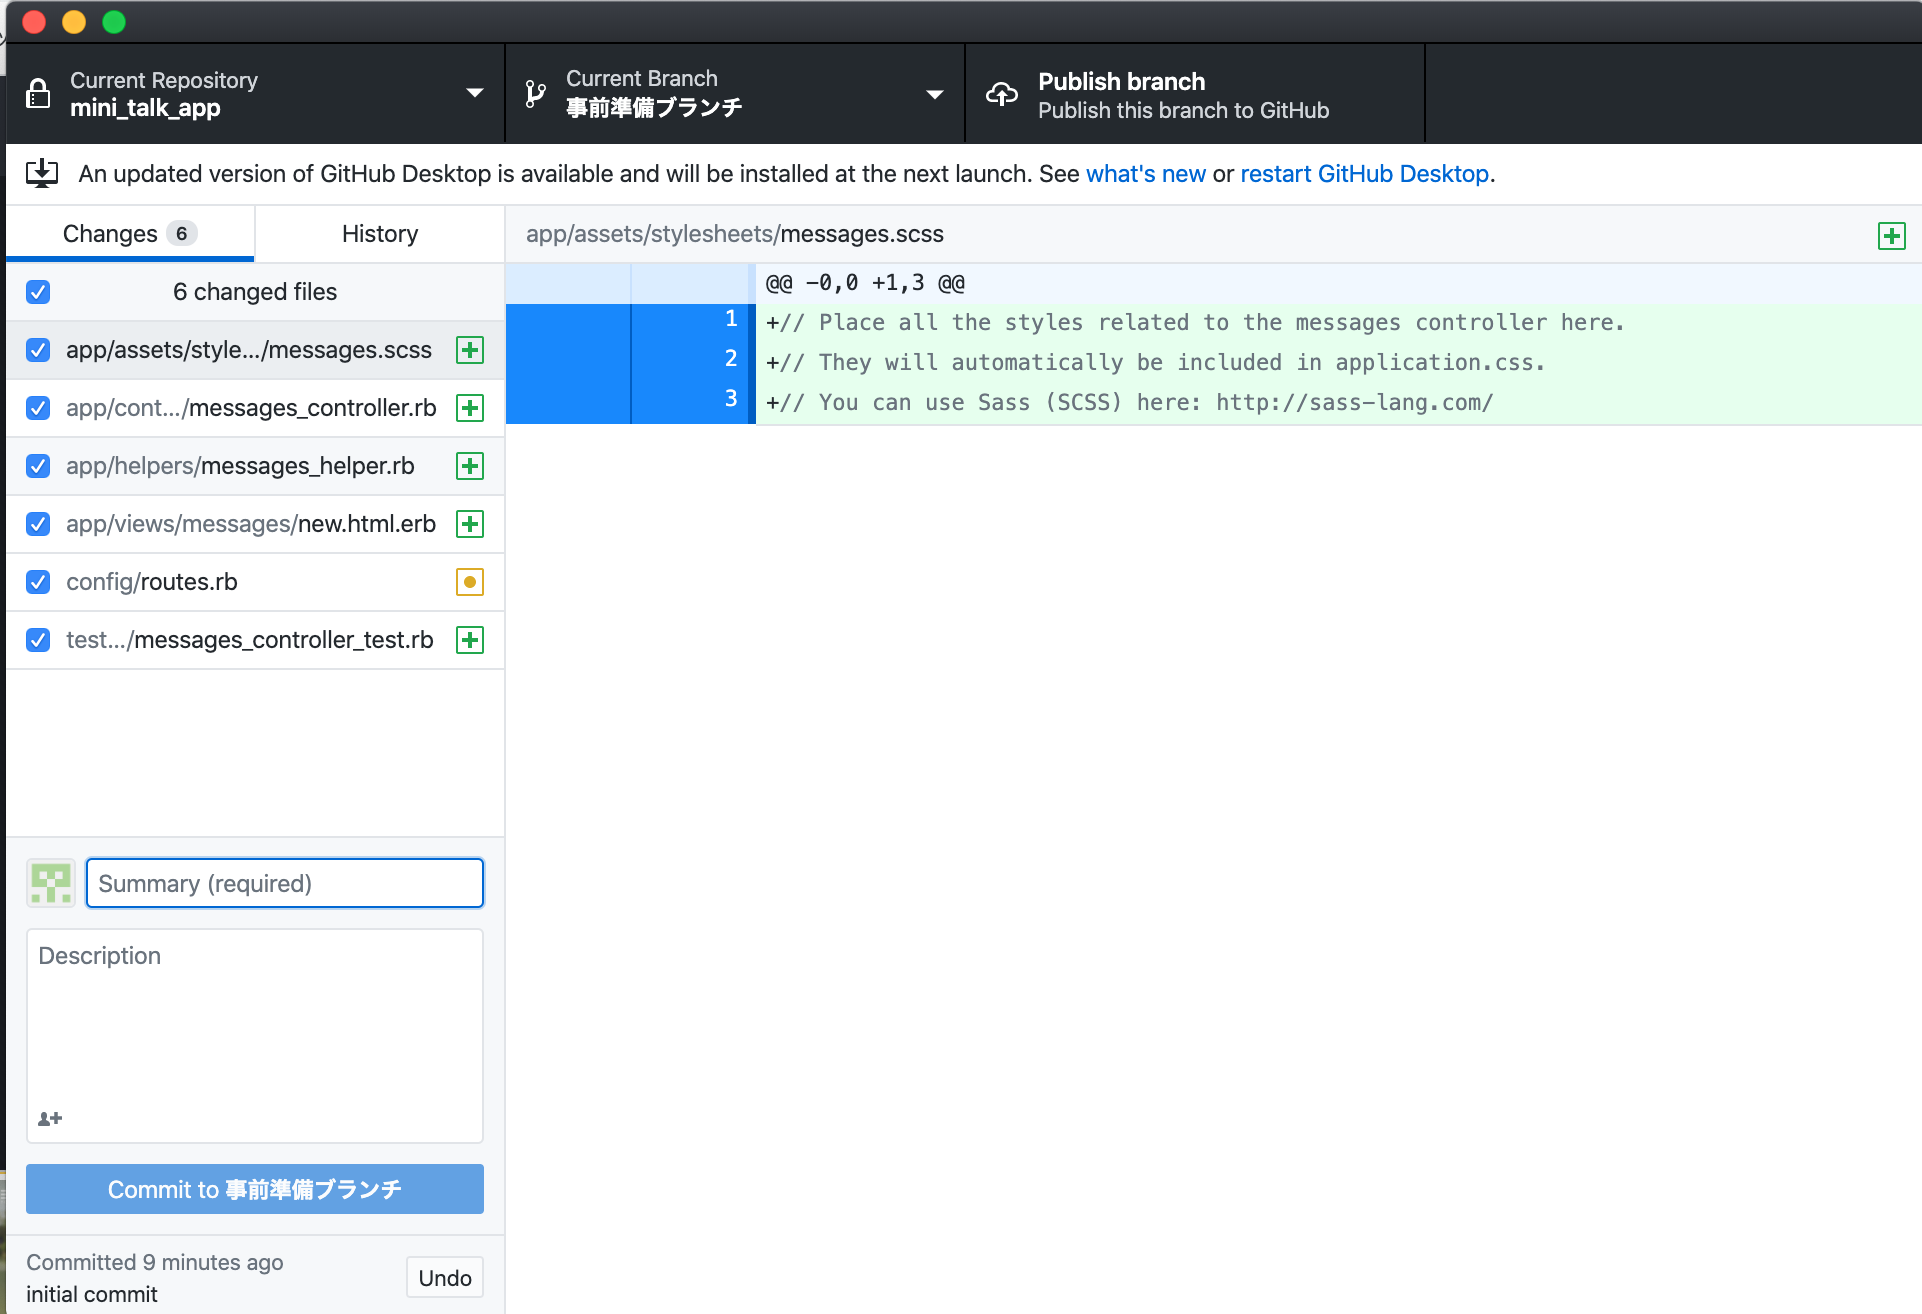Expand the Current Branch dropdown arrow
This screenshot has width=1922, height=1314.
[934, 94]
